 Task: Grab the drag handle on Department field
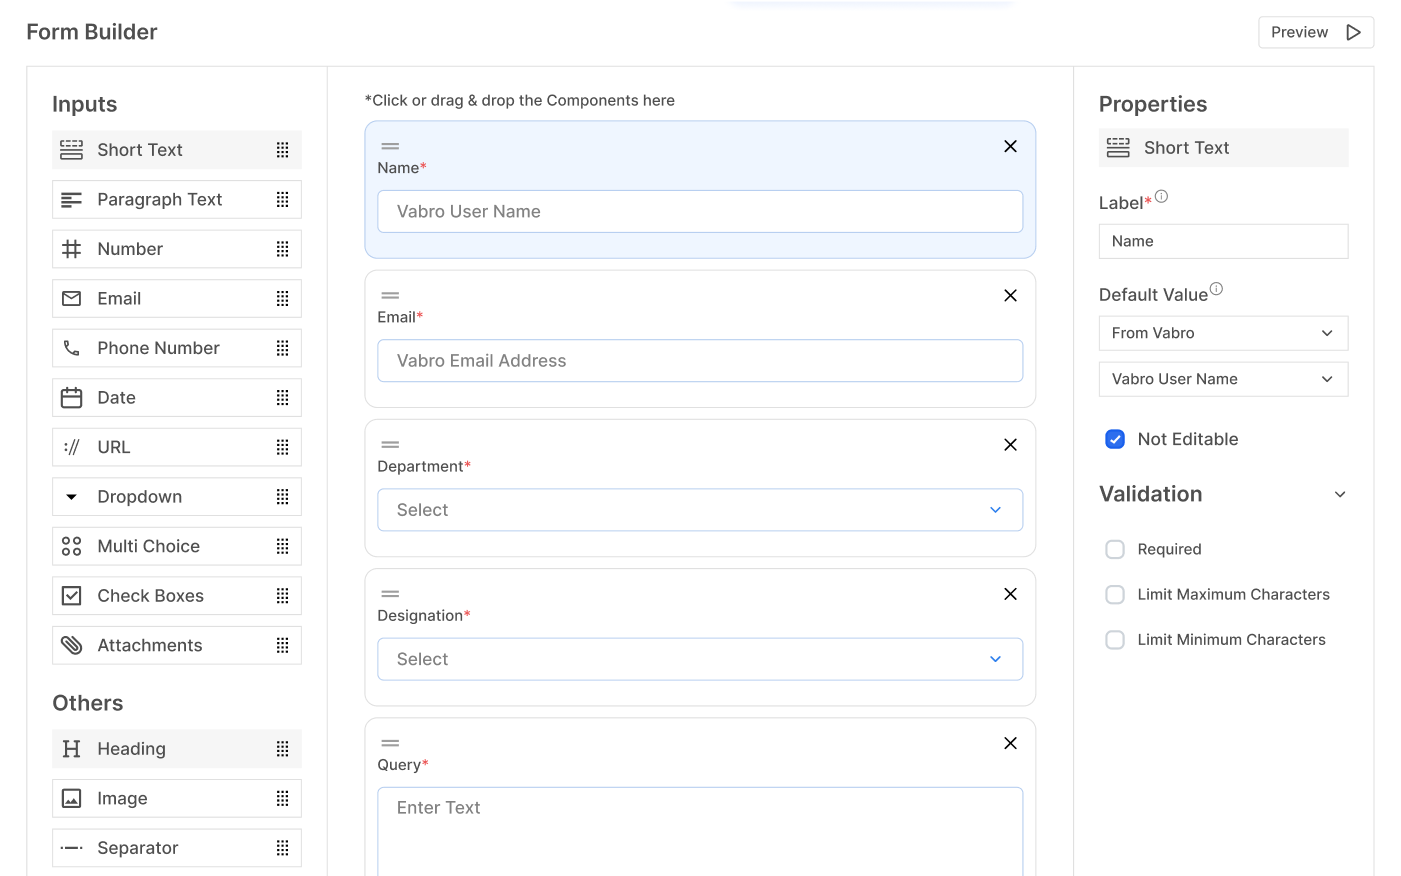click(x=390, y=445)
